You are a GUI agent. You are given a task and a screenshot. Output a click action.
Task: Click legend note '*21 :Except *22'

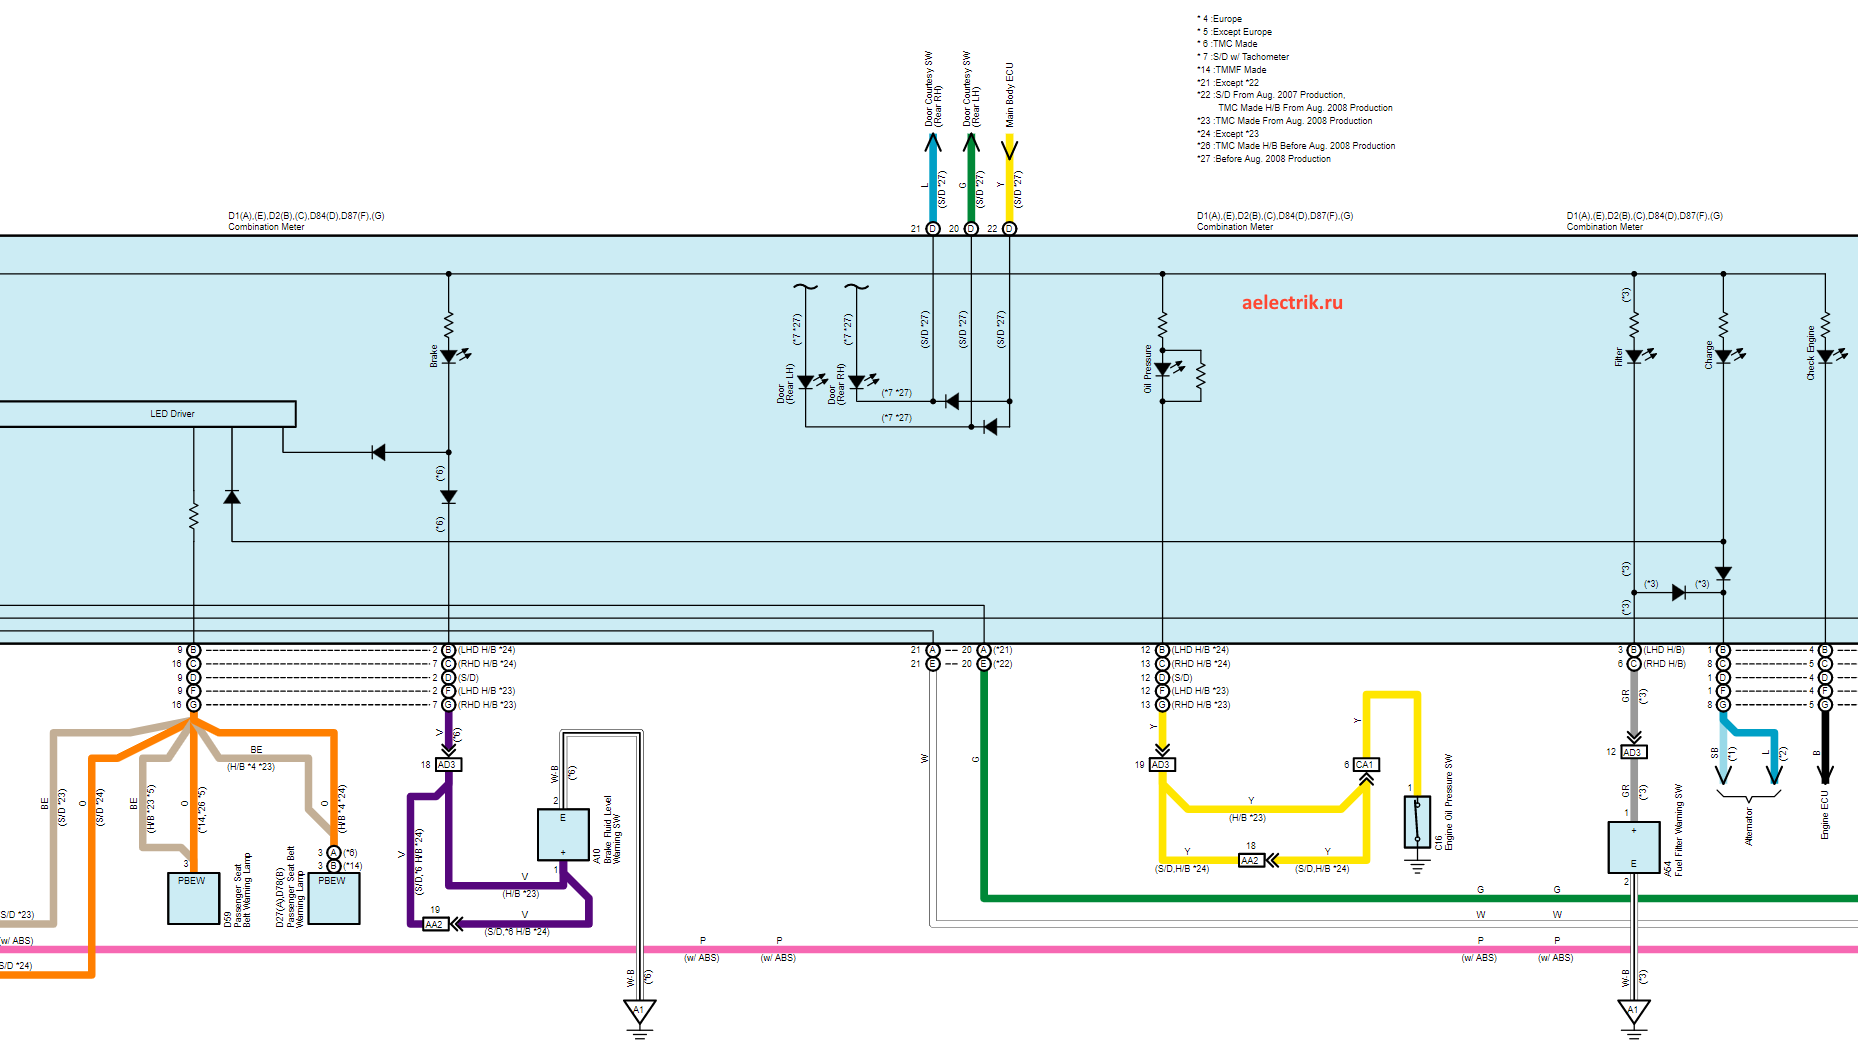coord(1228,83)
